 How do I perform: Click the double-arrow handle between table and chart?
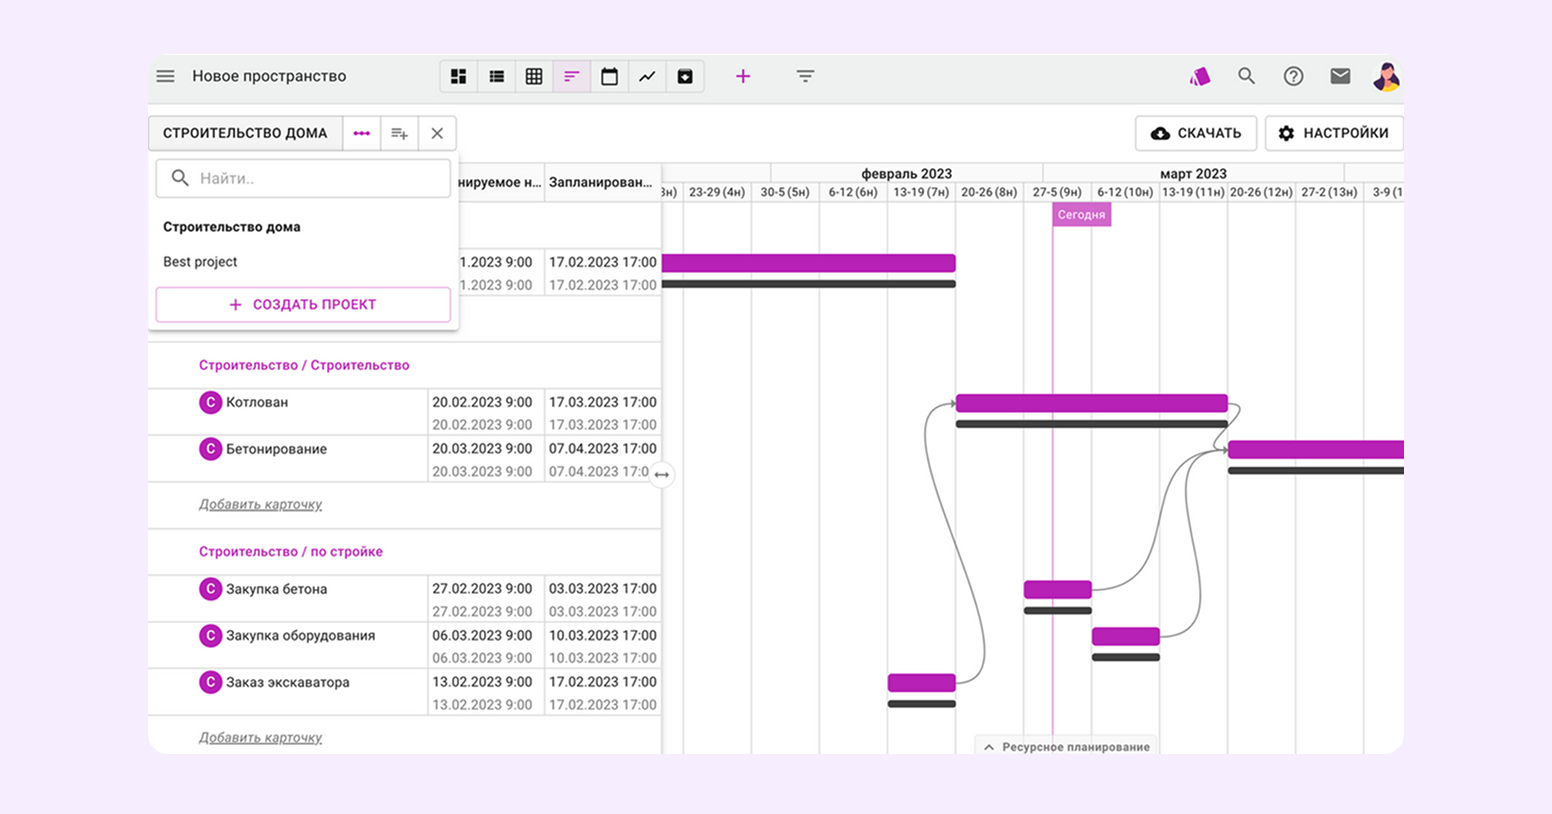(662, 474)
